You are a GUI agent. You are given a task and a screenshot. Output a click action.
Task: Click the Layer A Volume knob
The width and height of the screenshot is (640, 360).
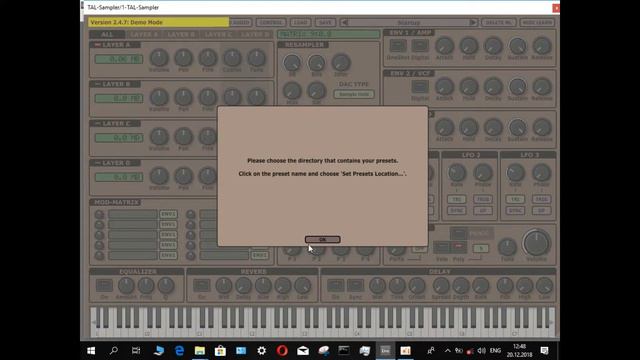(159, 58)
